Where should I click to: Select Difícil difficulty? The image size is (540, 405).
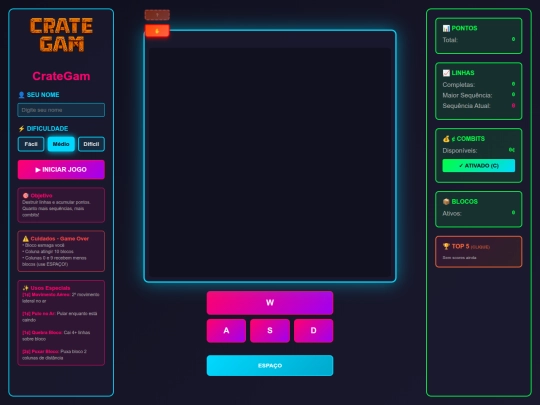(91, 144)
